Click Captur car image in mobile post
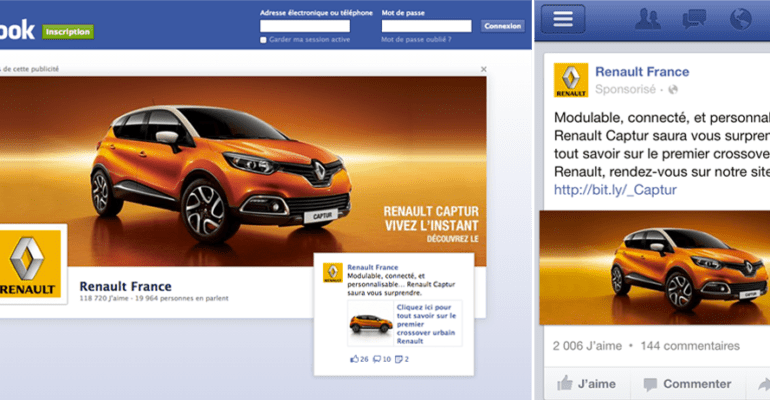The image size is (770, 400). (655, 267)
